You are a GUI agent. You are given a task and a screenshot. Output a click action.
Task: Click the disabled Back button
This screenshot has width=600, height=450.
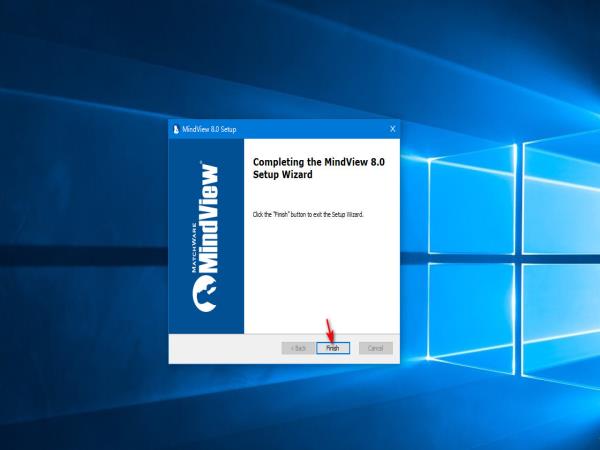[298, 348]
